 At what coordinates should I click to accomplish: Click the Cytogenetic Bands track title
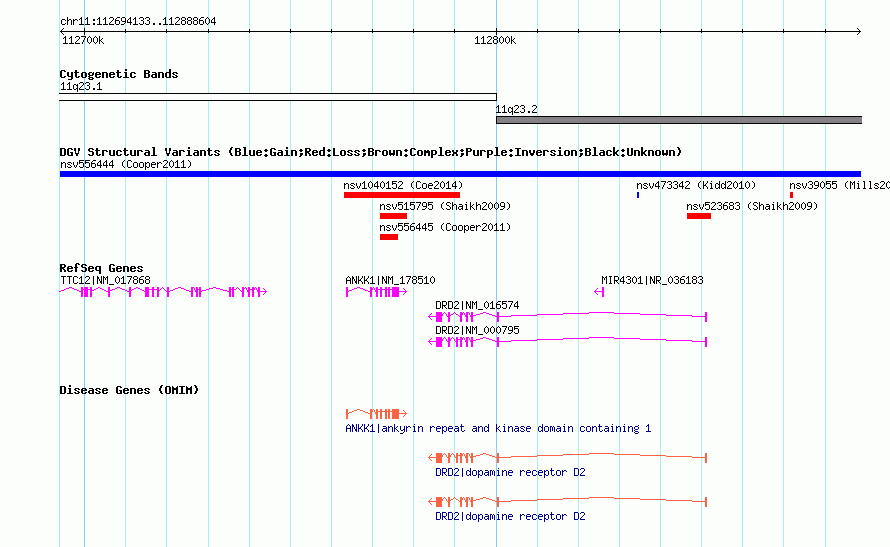tap(119, 74)
